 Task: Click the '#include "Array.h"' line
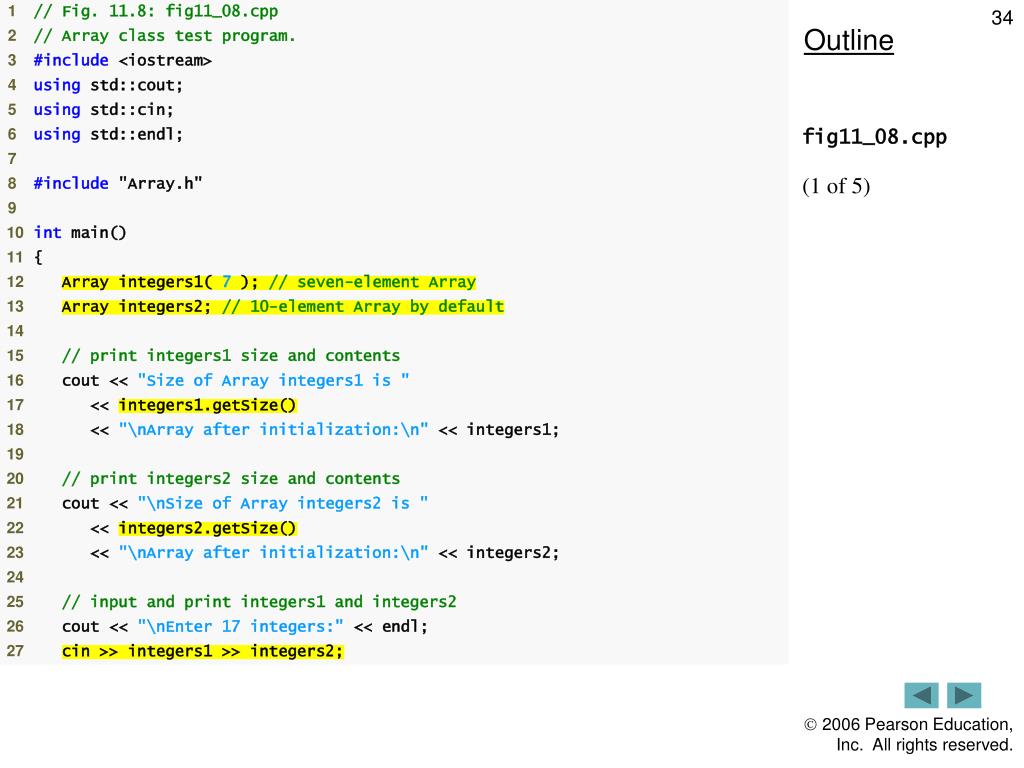pos(118,184)
